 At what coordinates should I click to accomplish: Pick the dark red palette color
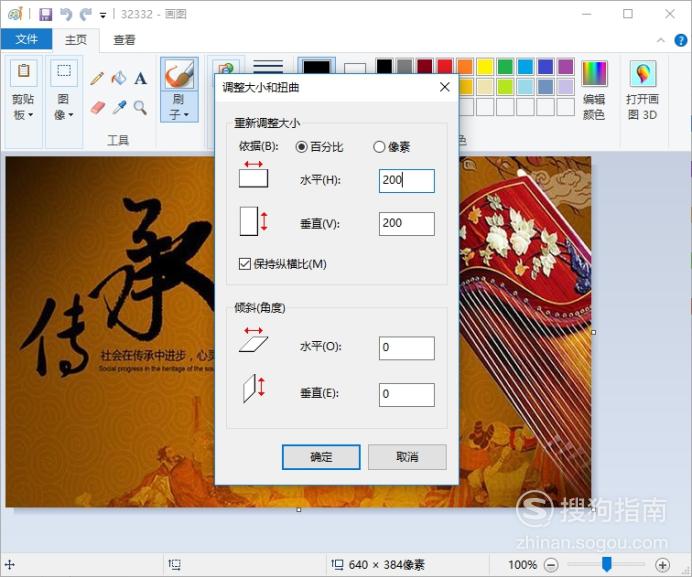pos(425,67)
